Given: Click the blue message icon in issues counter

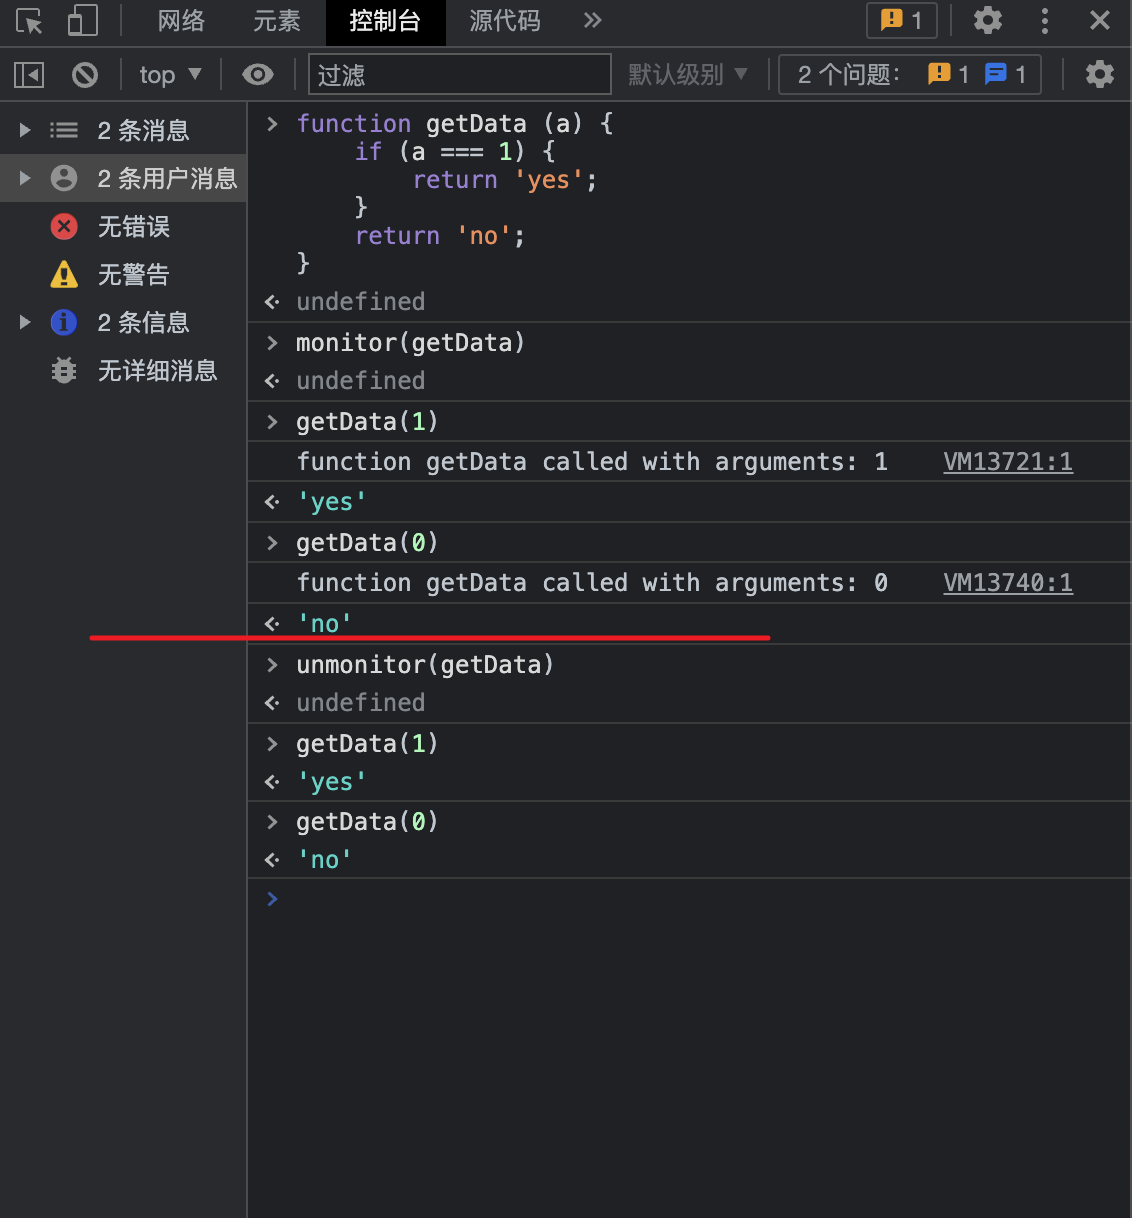Looking at the screenshot, I should click(996, 73).
